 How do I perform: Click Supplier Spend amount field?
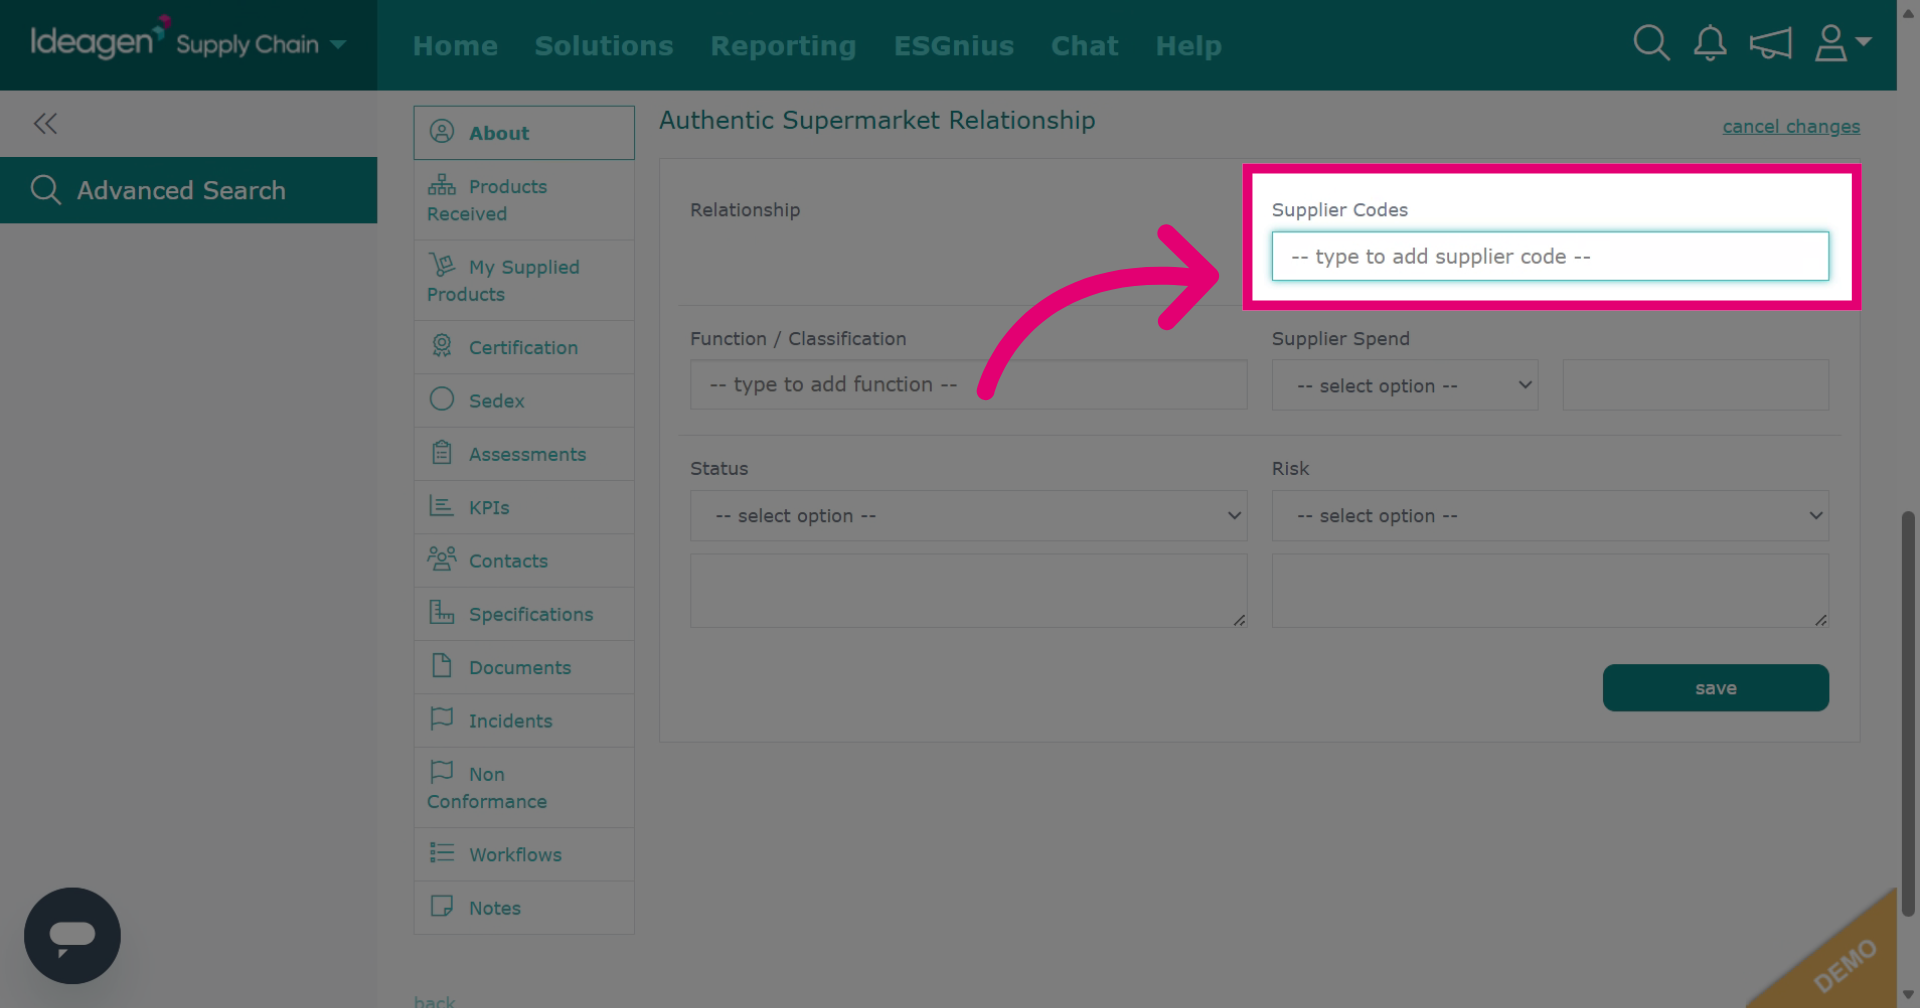click(1695, 385)
